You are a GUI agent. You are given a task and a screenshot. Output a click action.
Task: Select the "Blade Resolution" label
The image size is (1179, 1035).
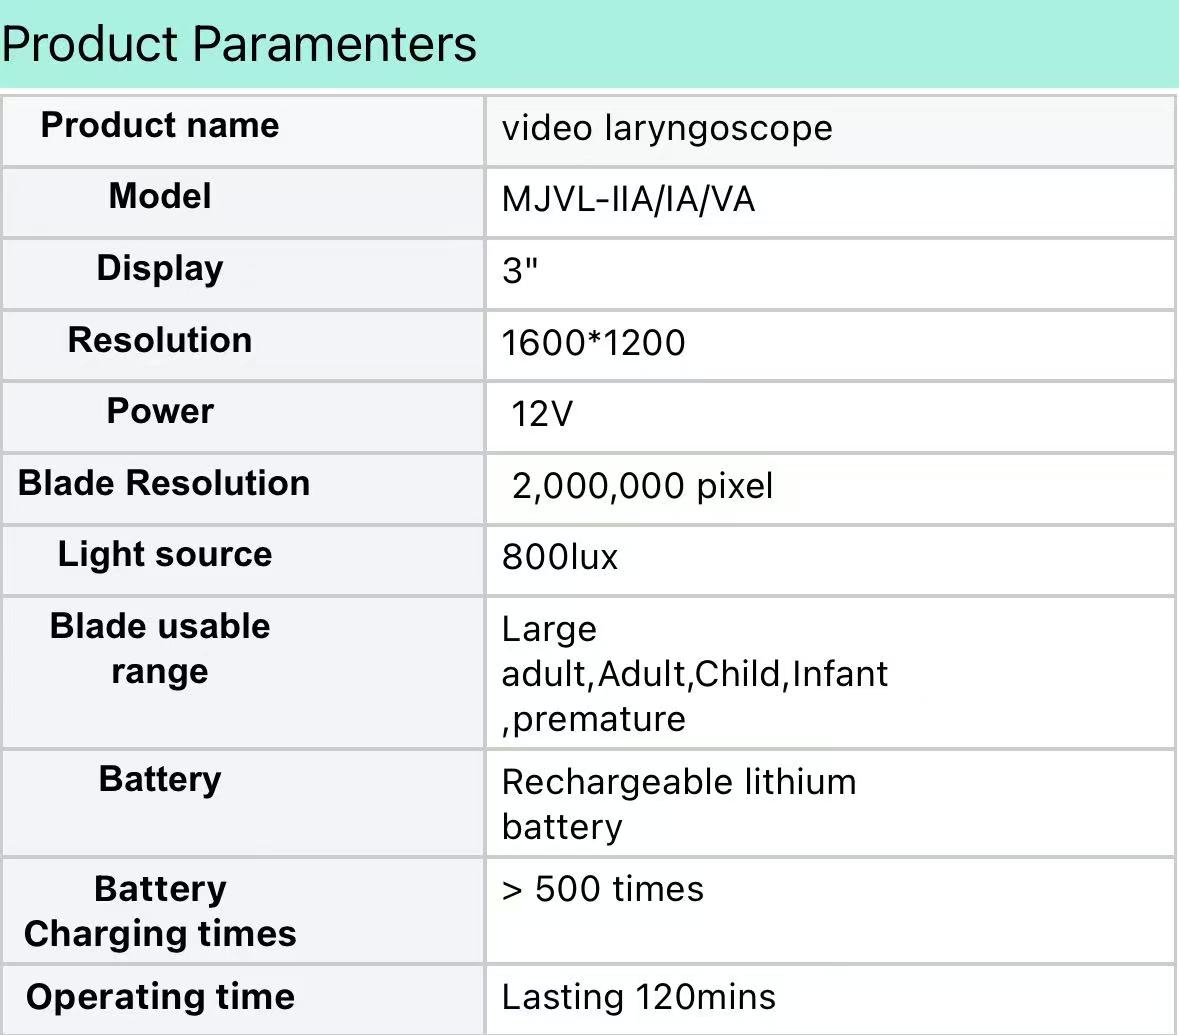[164, 483]
